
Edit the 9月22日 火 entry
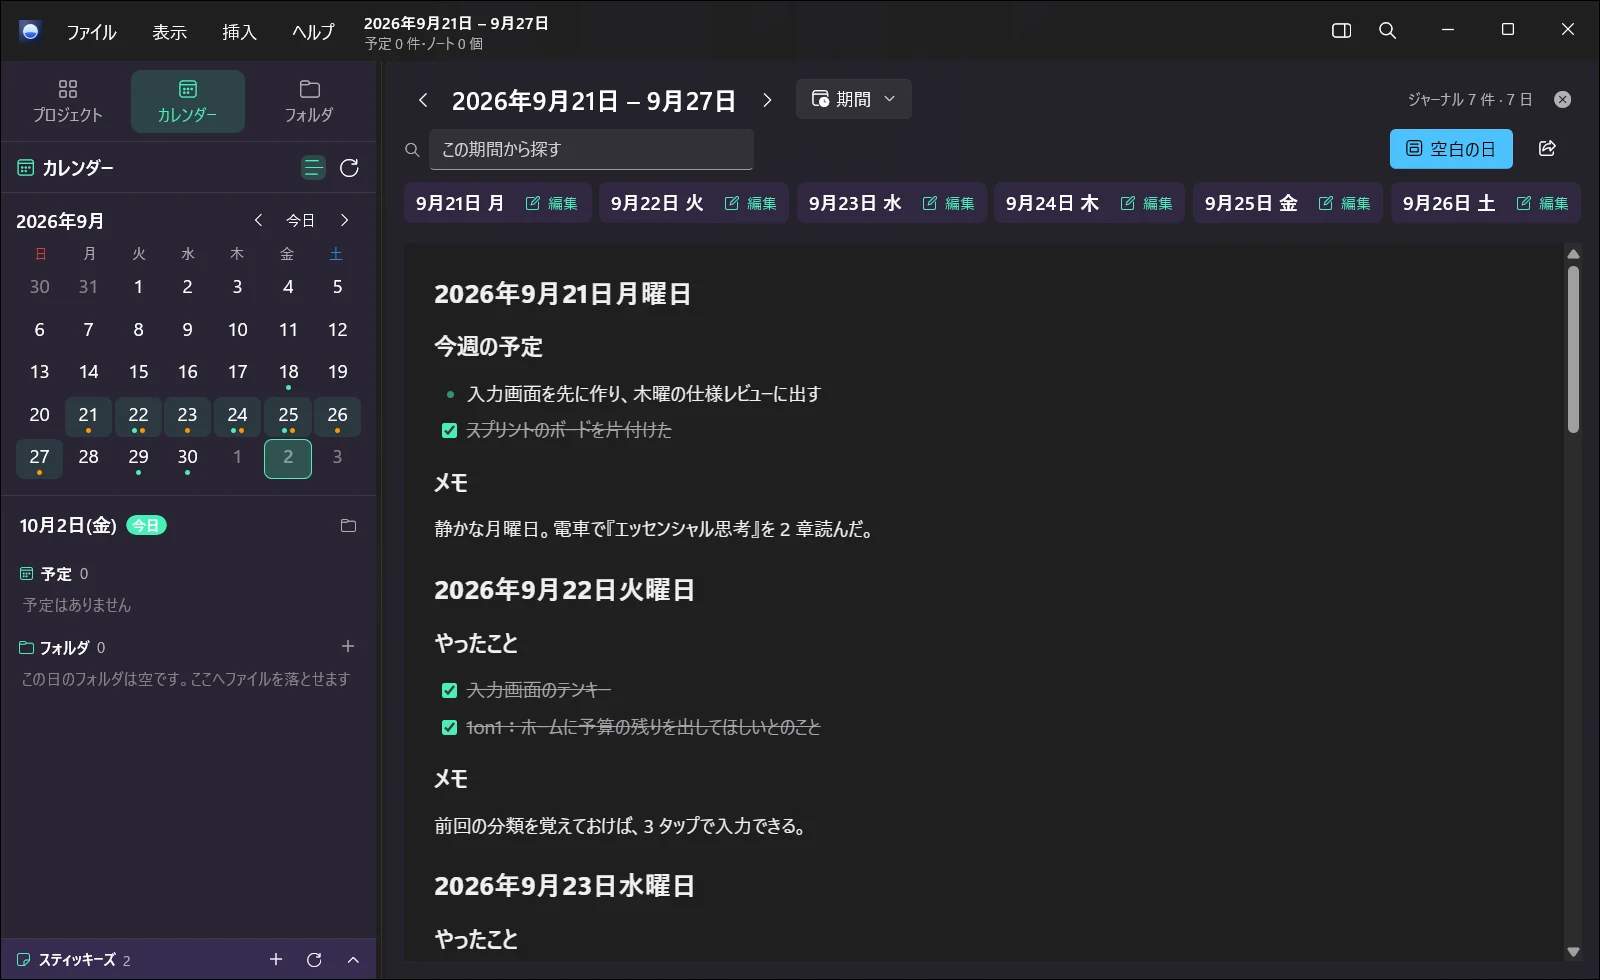click(751, 203)
